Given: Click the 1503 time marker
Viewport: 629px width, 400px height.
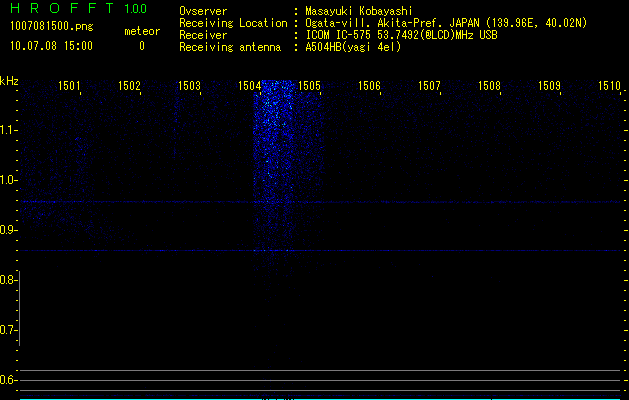Looking at the screenshot, I should (x=189, y=86).
